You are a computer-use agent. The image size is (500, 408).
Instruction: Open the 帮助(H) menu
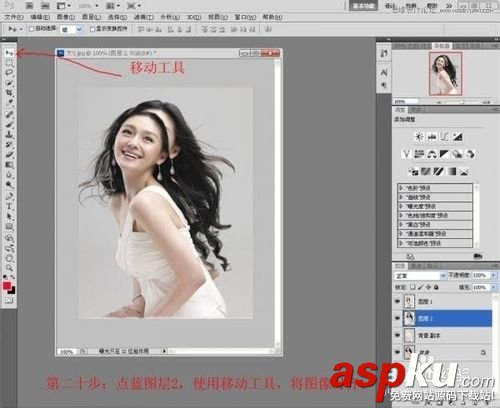point(273,17)
